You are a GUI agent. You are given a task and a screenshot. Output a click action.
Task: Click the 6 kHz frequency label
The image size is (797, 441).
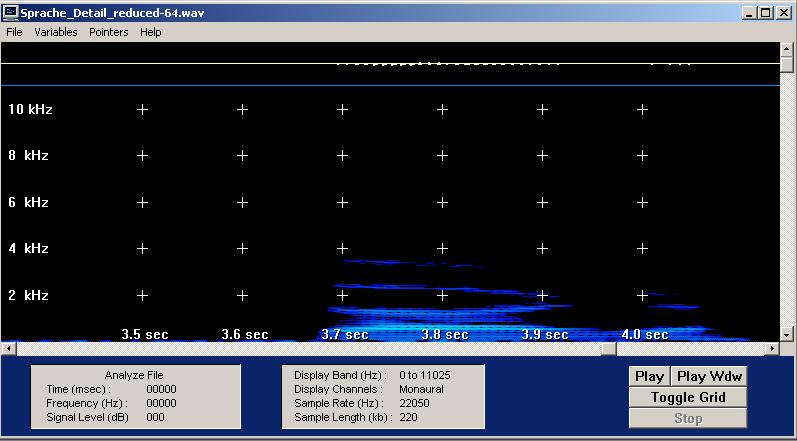pyautogui.click(x=28, y=202)
